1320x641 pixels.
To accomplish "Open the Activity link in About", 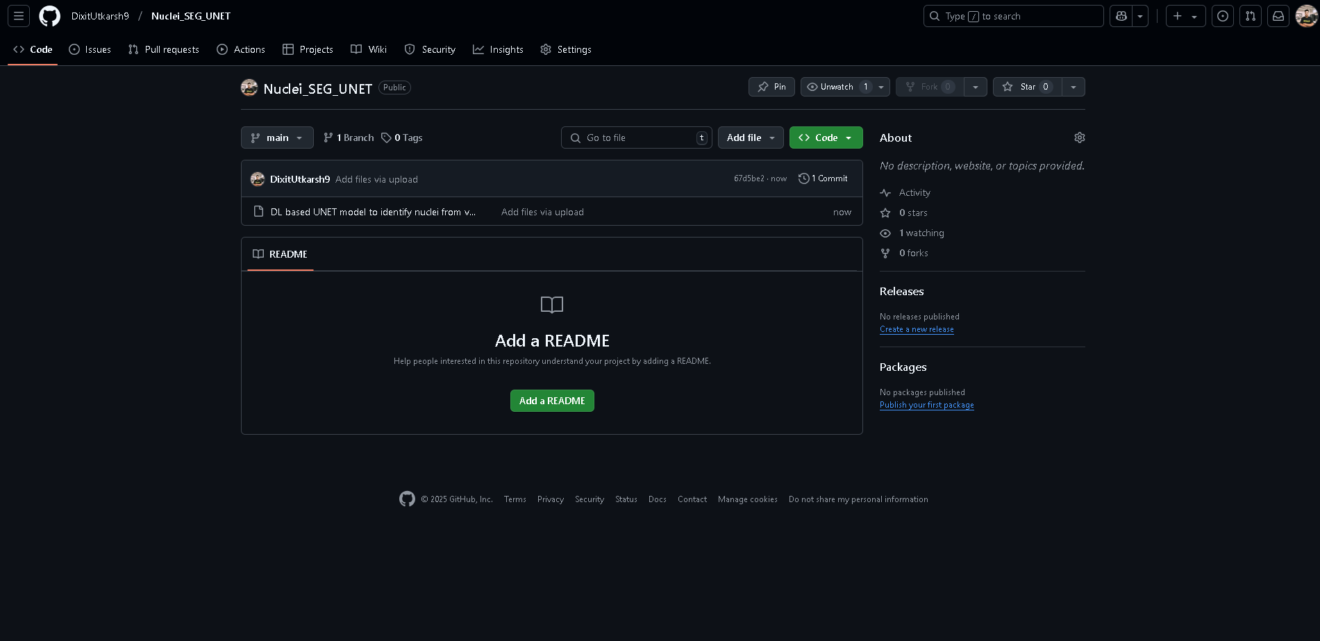I will [x=905, y=193].
